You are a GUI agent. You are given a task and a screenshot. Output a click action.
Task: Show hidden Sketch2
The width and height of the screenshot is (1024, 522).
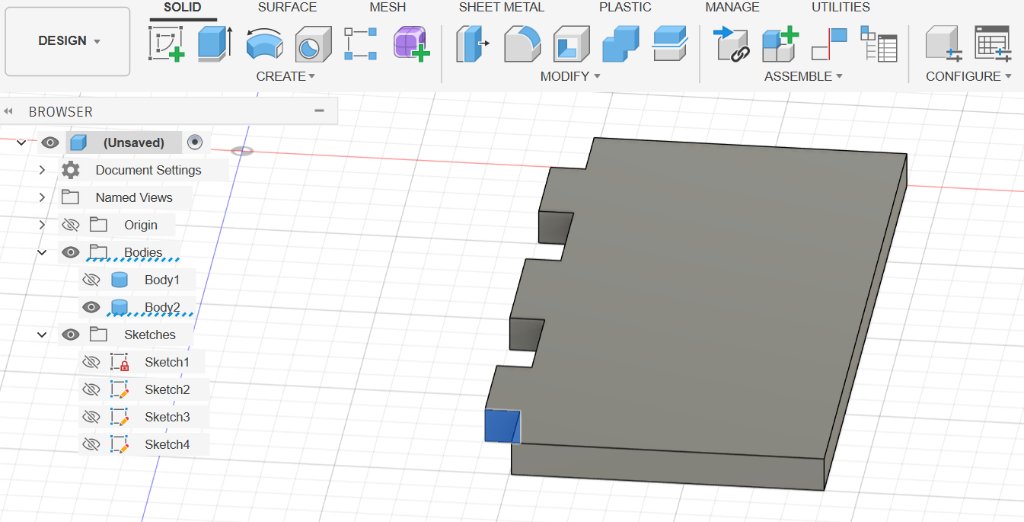click(x=91, y=389)
